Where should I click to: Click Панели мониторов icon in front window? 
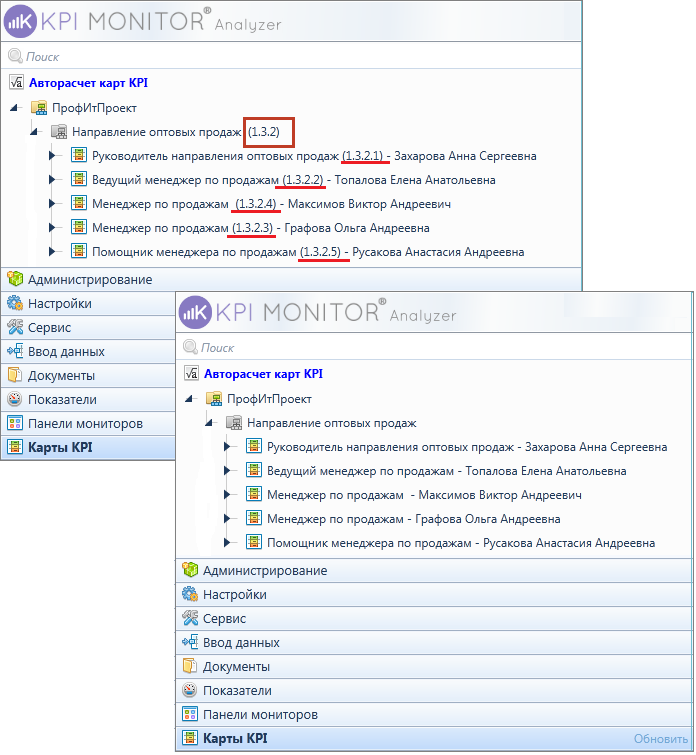(x=190, y=714)
